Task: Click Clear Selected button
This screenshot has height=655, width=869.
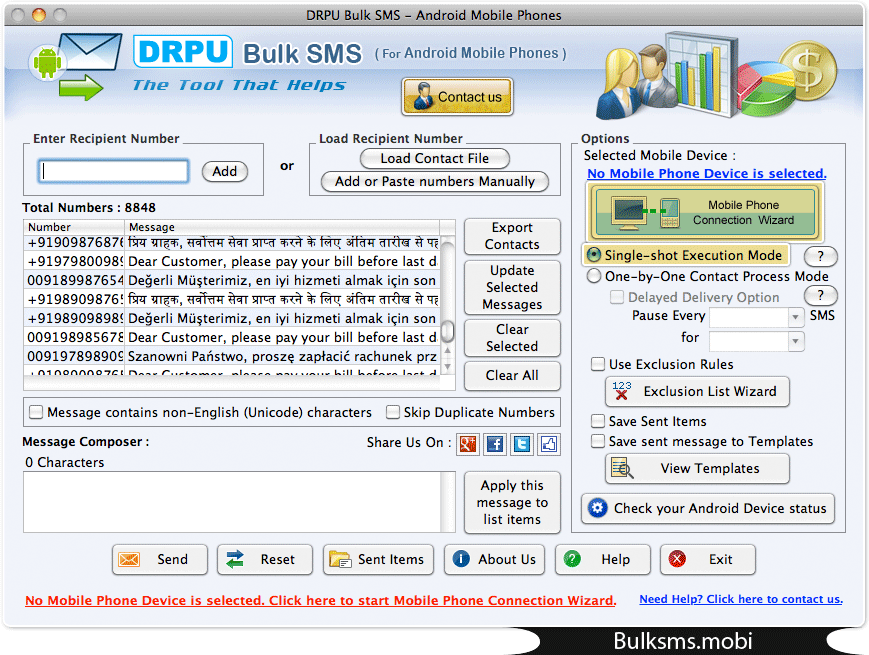Action: pyautogui.click(x=512, y=337)
